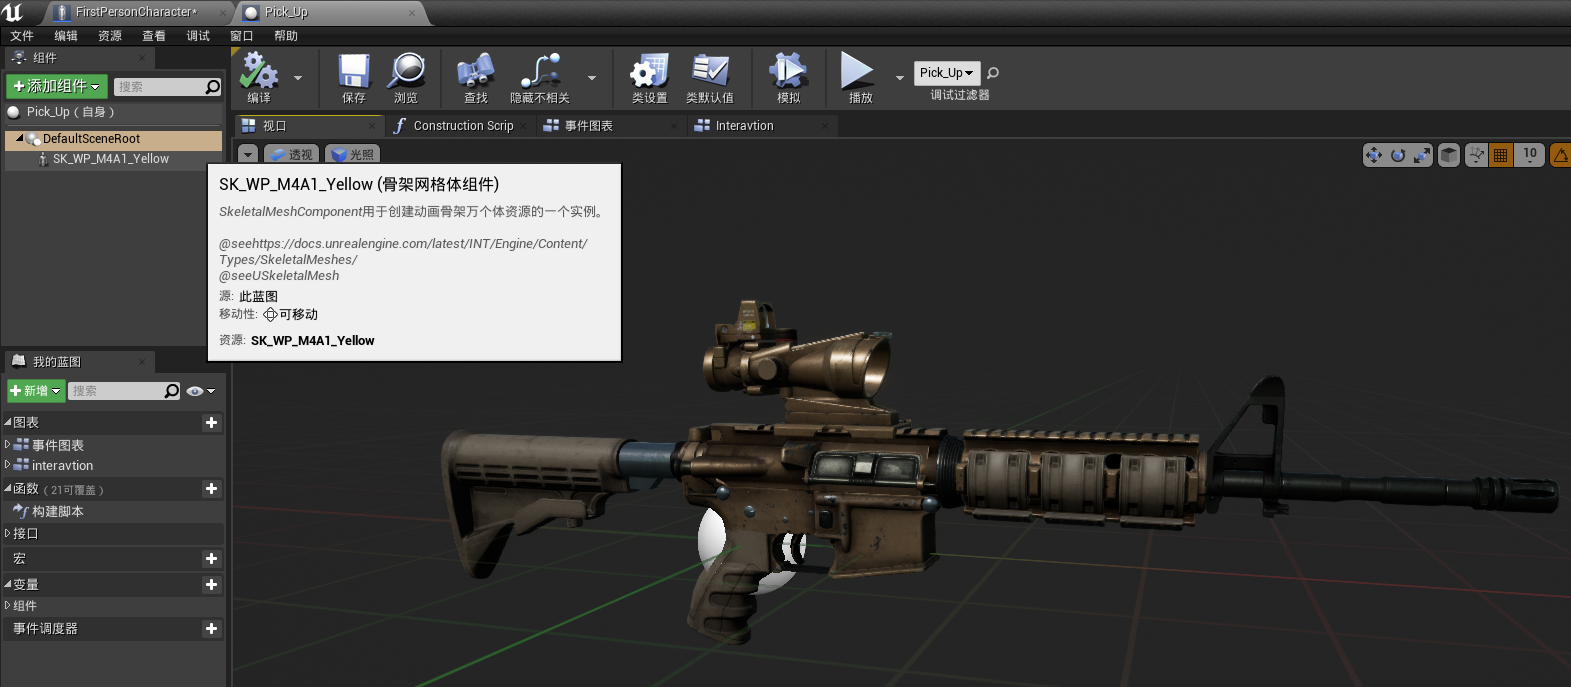This screenshot has height=687, width=1571.
Task: Open compile options dropdown arrow
Action: point(298,77)
